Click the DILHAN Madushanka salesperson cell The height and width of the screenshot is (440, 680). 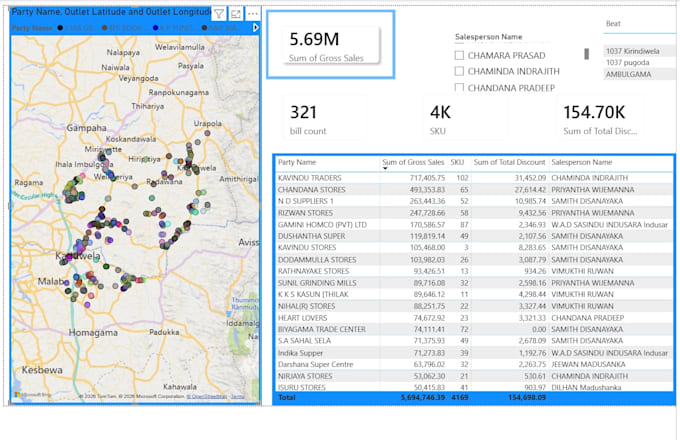(586, 387)
